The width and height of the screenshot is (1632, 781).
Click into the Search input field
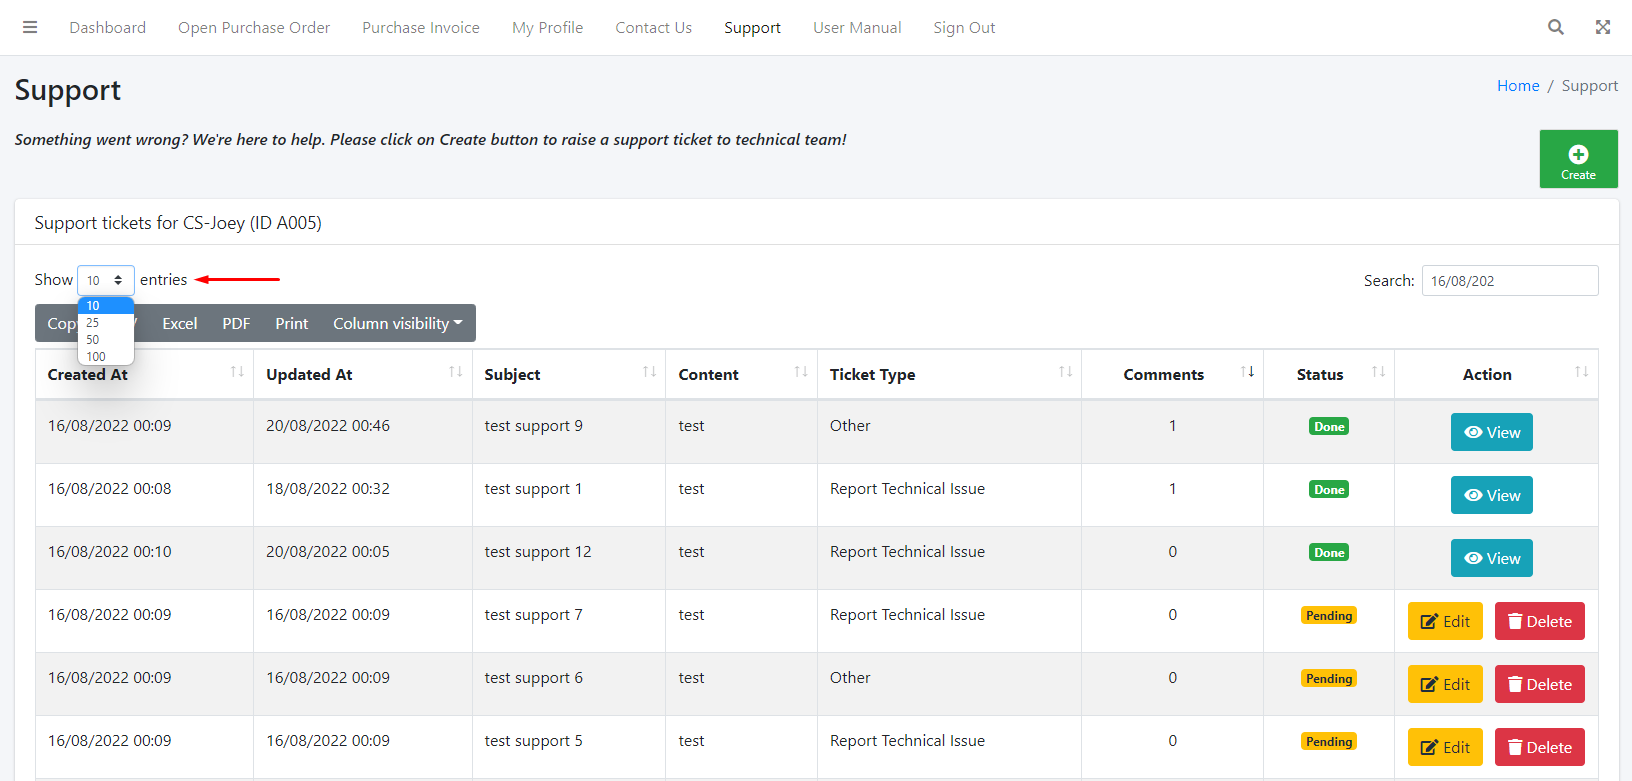(x=1509, y=281)
